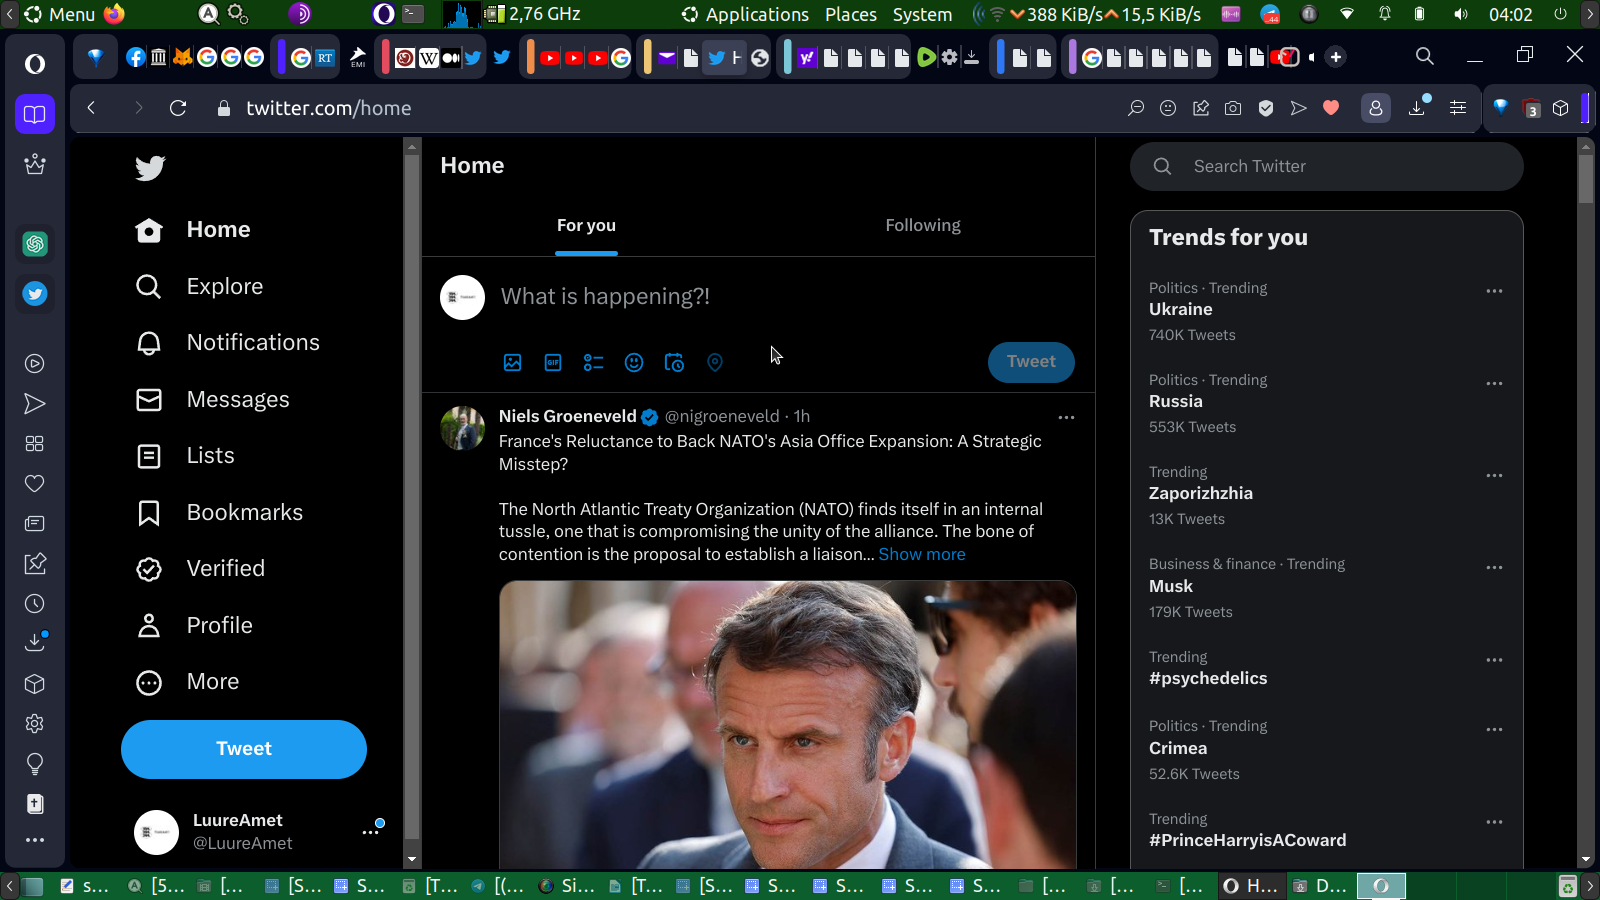Open the #psychedelics trend
The height and width of the screenshot is (900, 1600).
click(x=1208, y=679)
